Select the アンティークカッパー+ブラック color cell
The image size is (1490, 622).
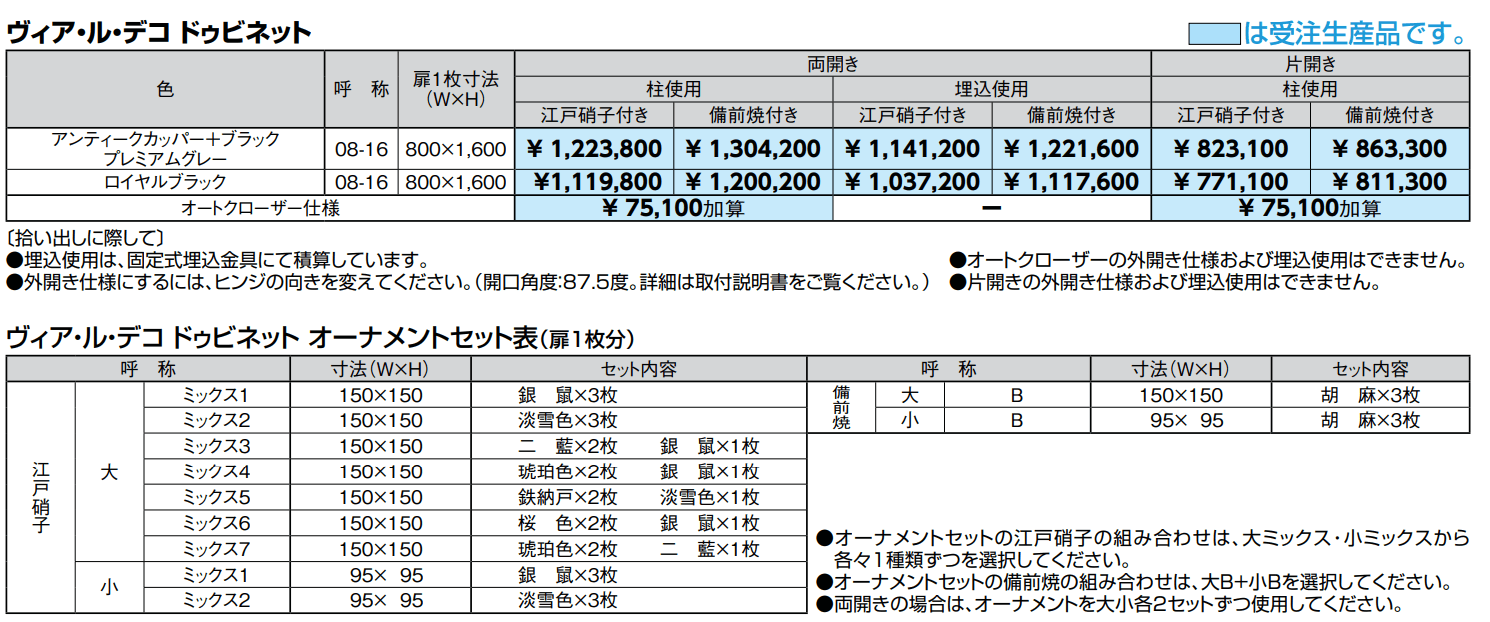tap(166, 139)
